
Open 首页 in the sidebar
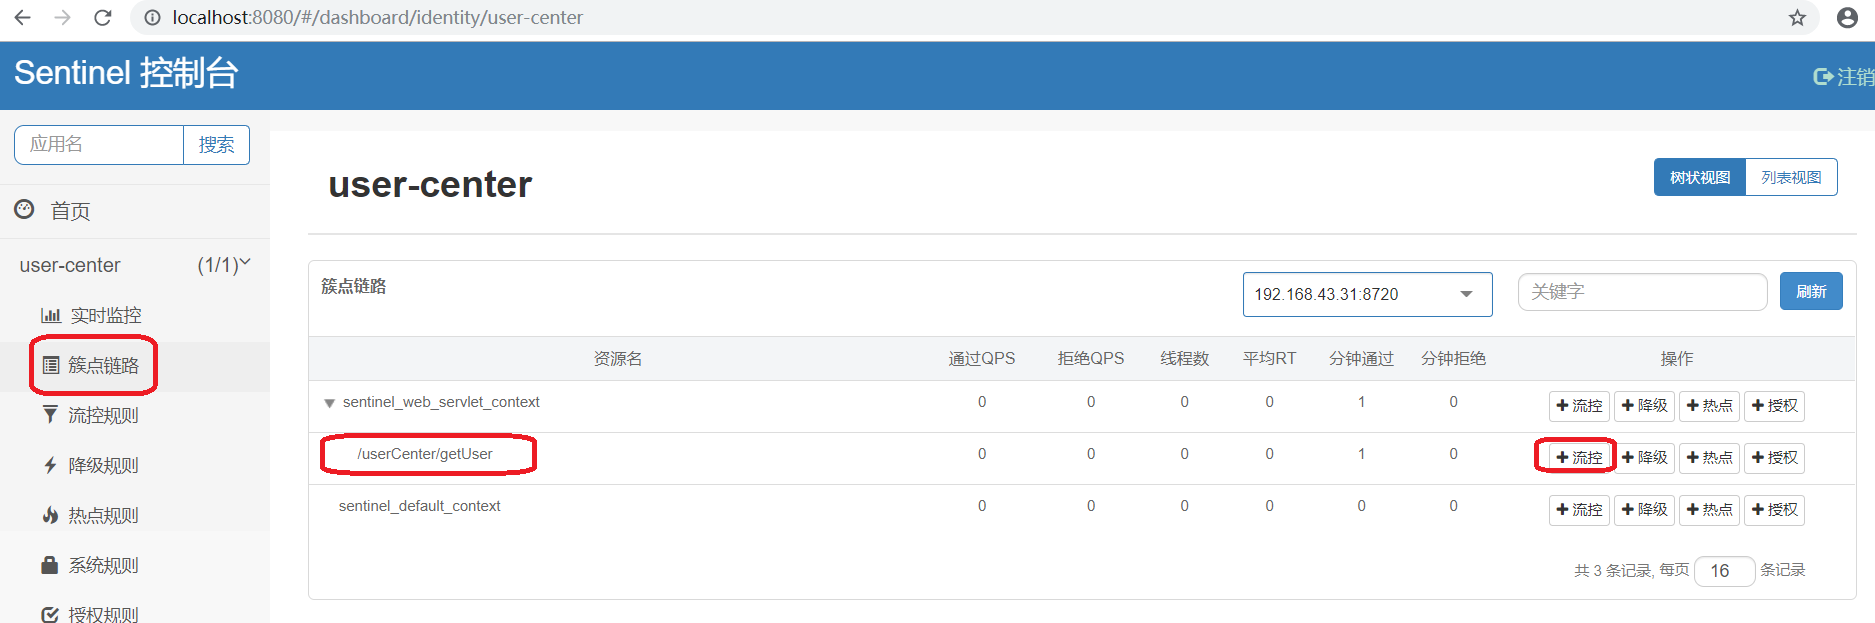(70, 211)
